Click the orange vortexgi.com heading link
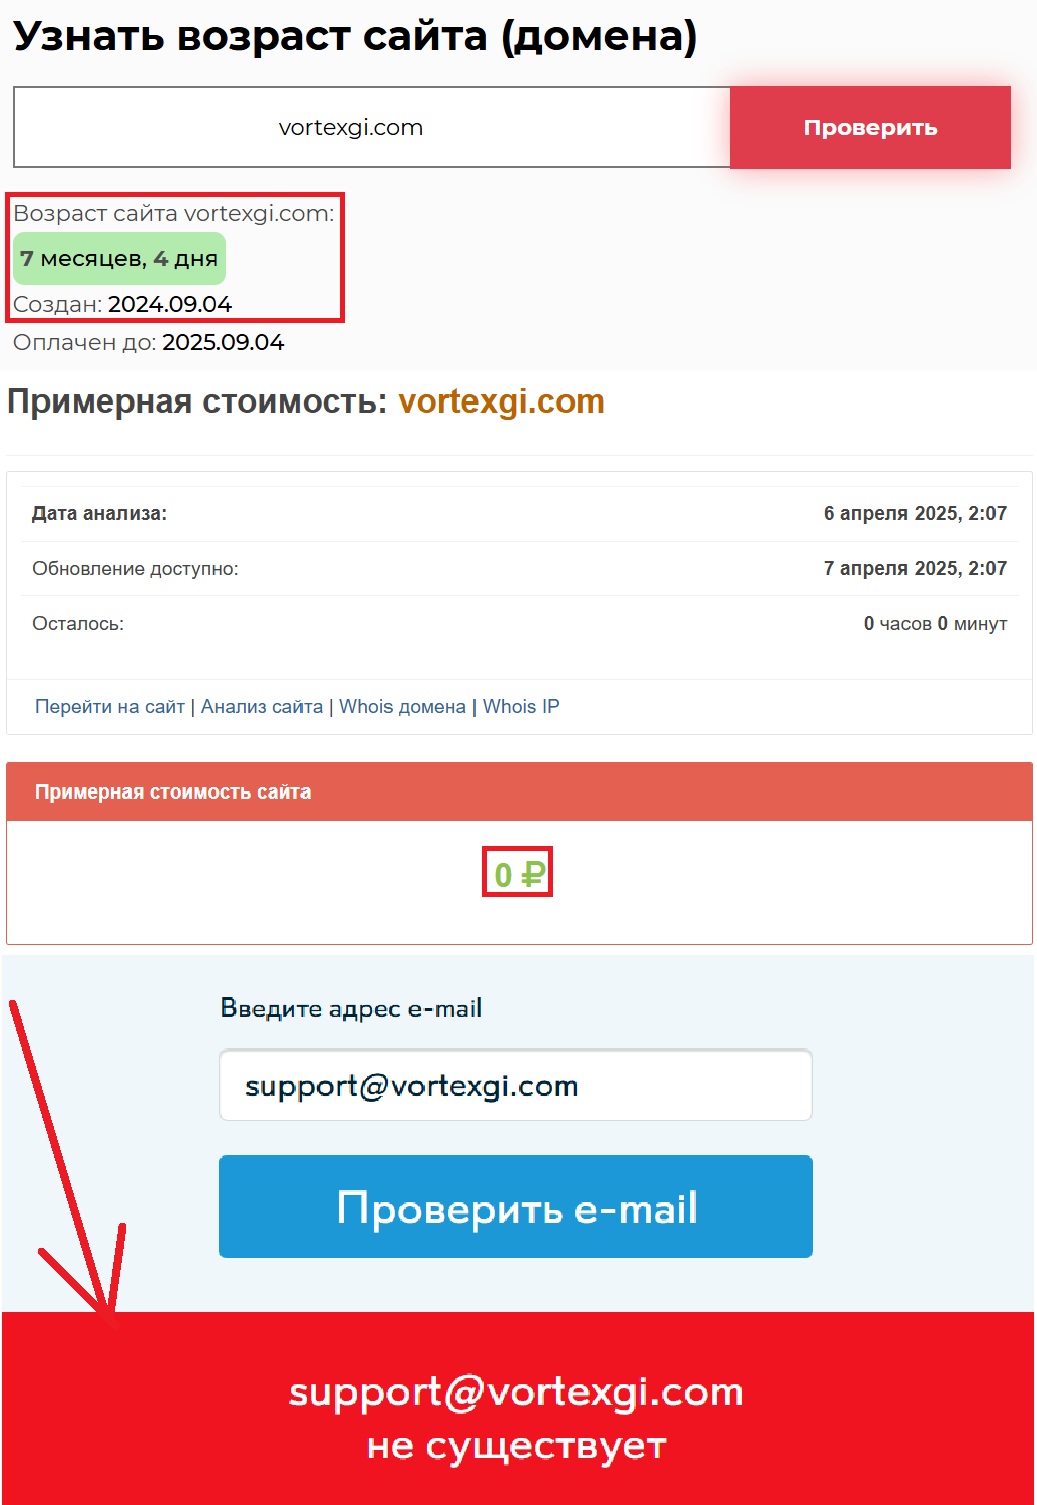Screen dimensions: 1037x1505 pyautogui.click(x=502, y=401)
